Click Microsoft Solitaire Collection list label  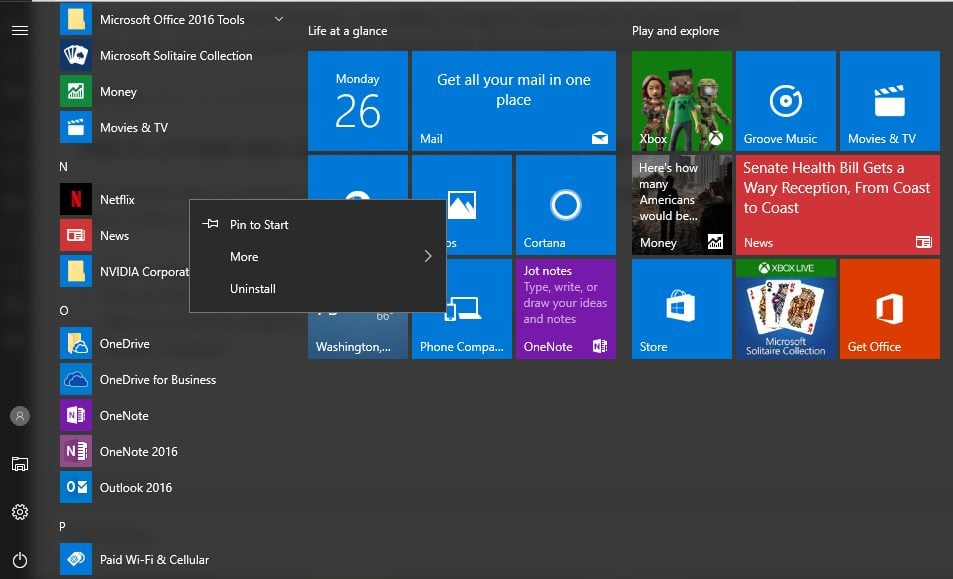[176, 56]
